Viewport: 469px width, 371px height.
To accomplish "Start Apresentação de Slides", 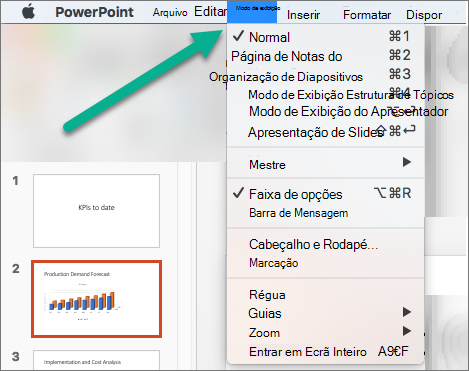I will point(325,132).
